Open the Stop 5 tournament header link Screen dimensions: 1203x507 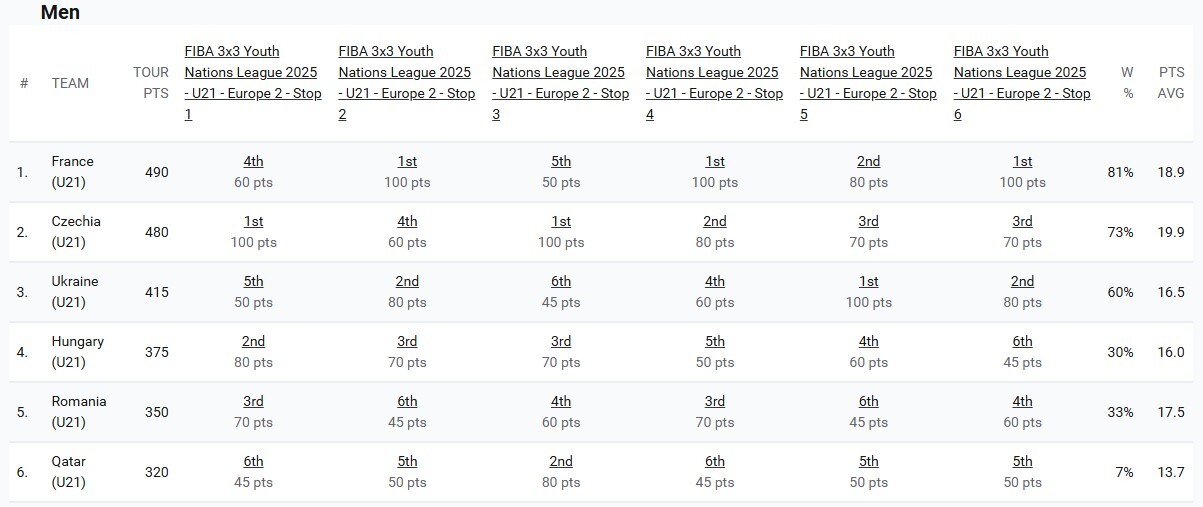[x=867, y=83]
